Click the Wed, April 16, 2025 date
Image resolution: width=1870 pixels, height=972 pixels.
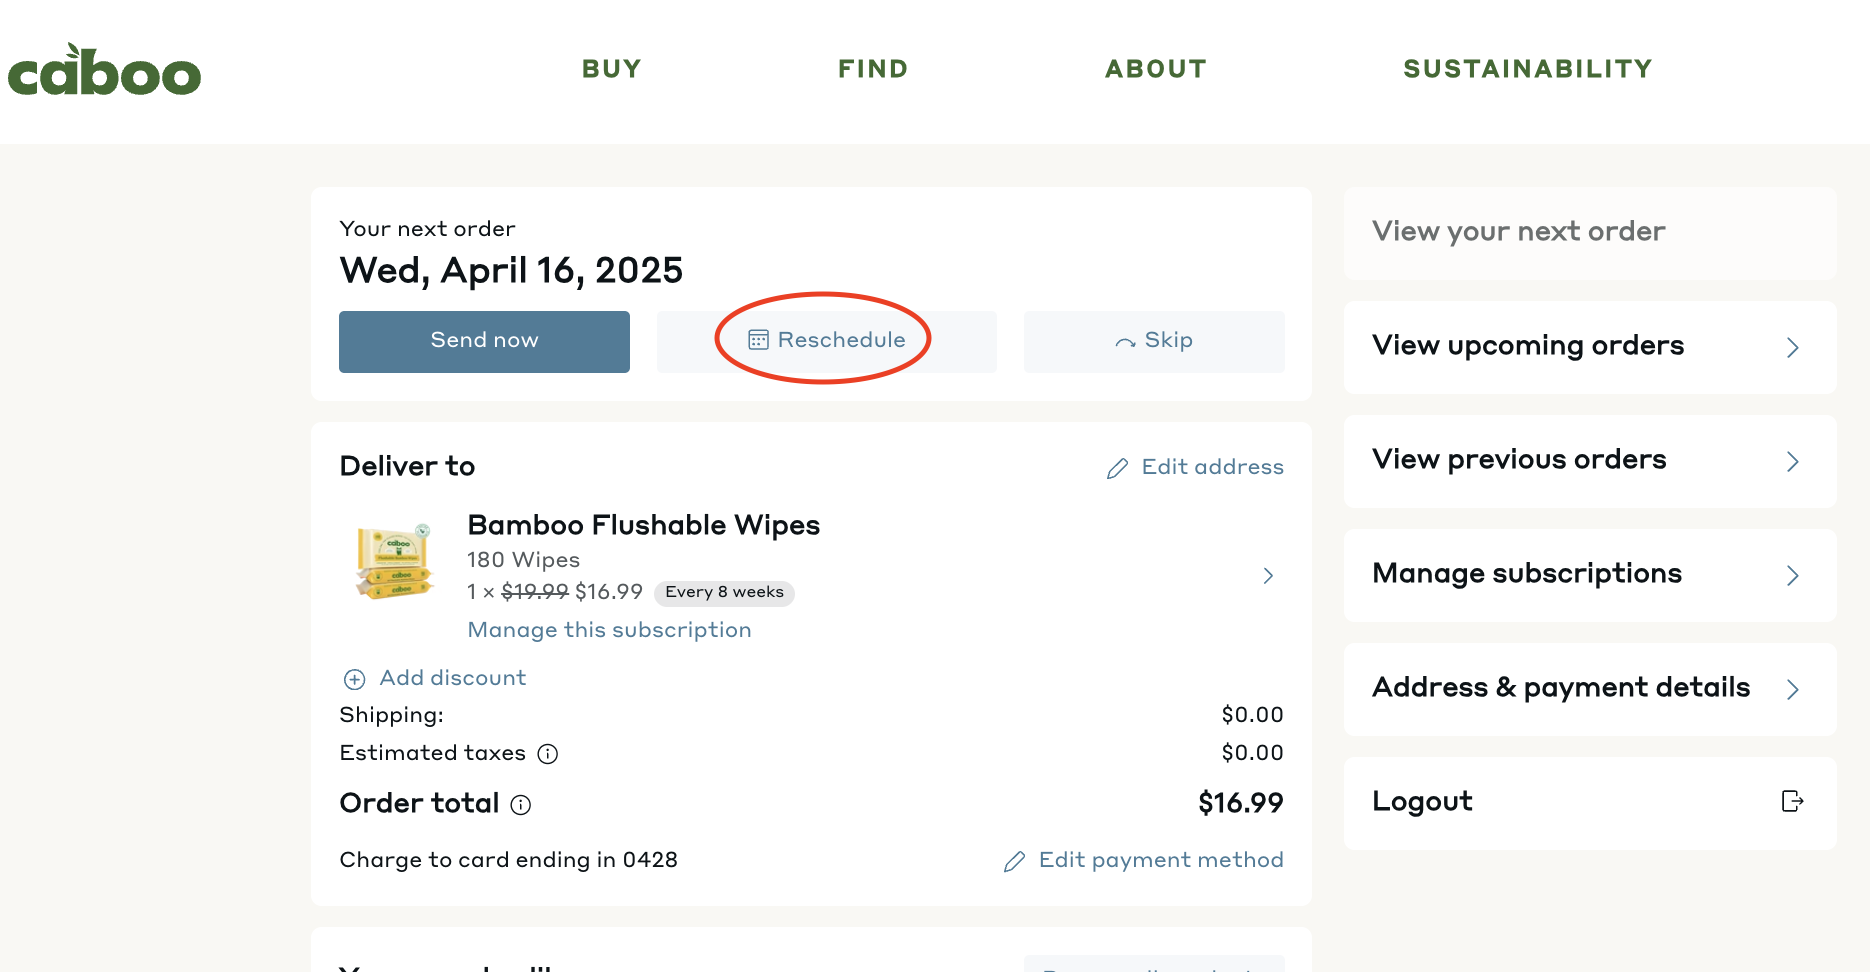pyautogui.click(x=511, y=270)
